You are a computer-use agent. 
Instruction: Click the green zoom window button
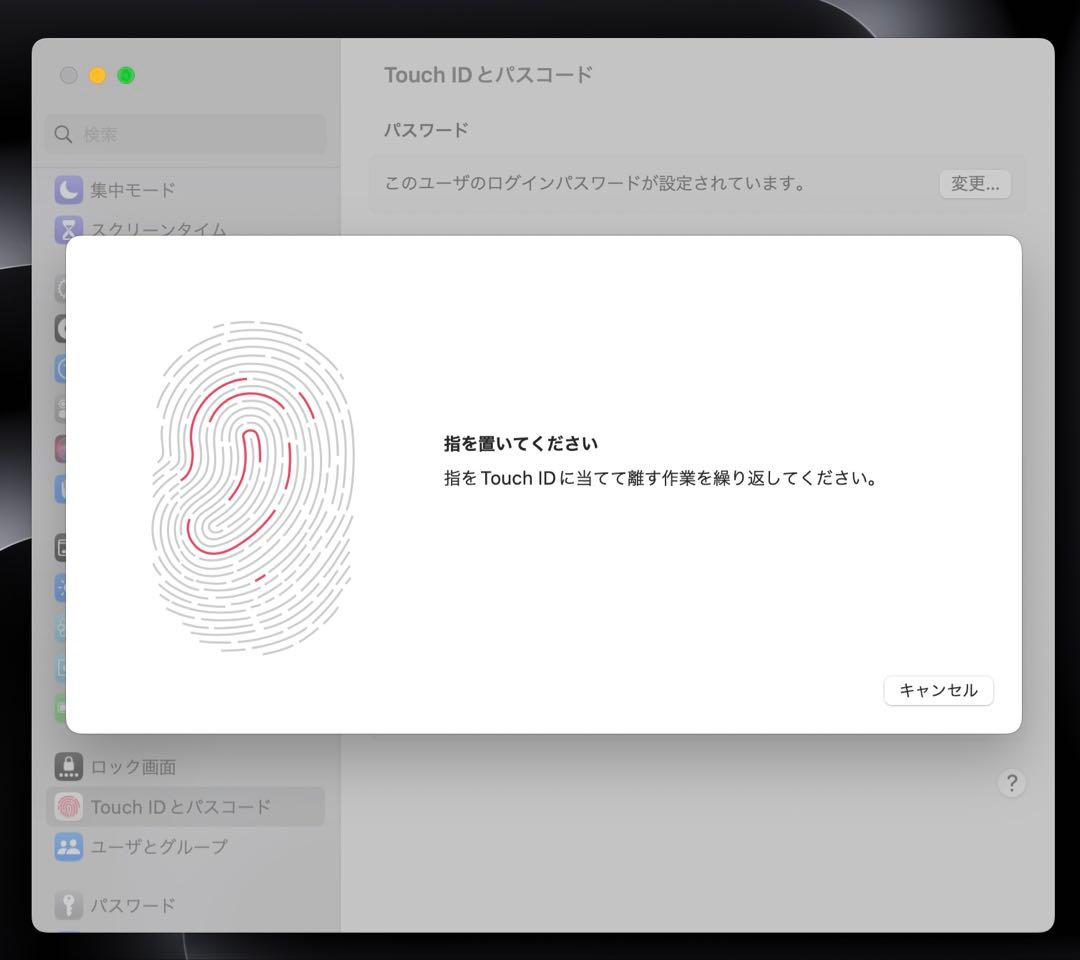point(126,75)
